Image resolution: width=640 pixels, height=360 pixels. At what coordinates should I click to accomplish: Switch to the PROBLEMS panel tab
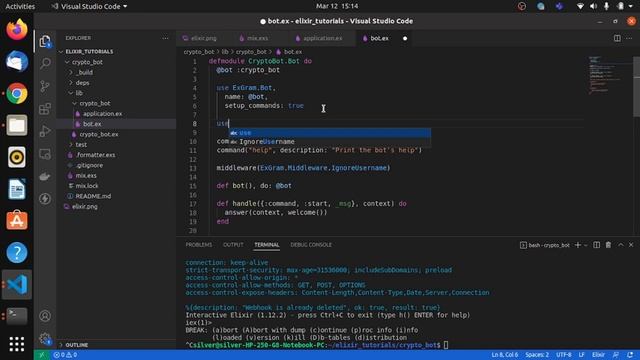pyautogui.click(x=199, y=245)
